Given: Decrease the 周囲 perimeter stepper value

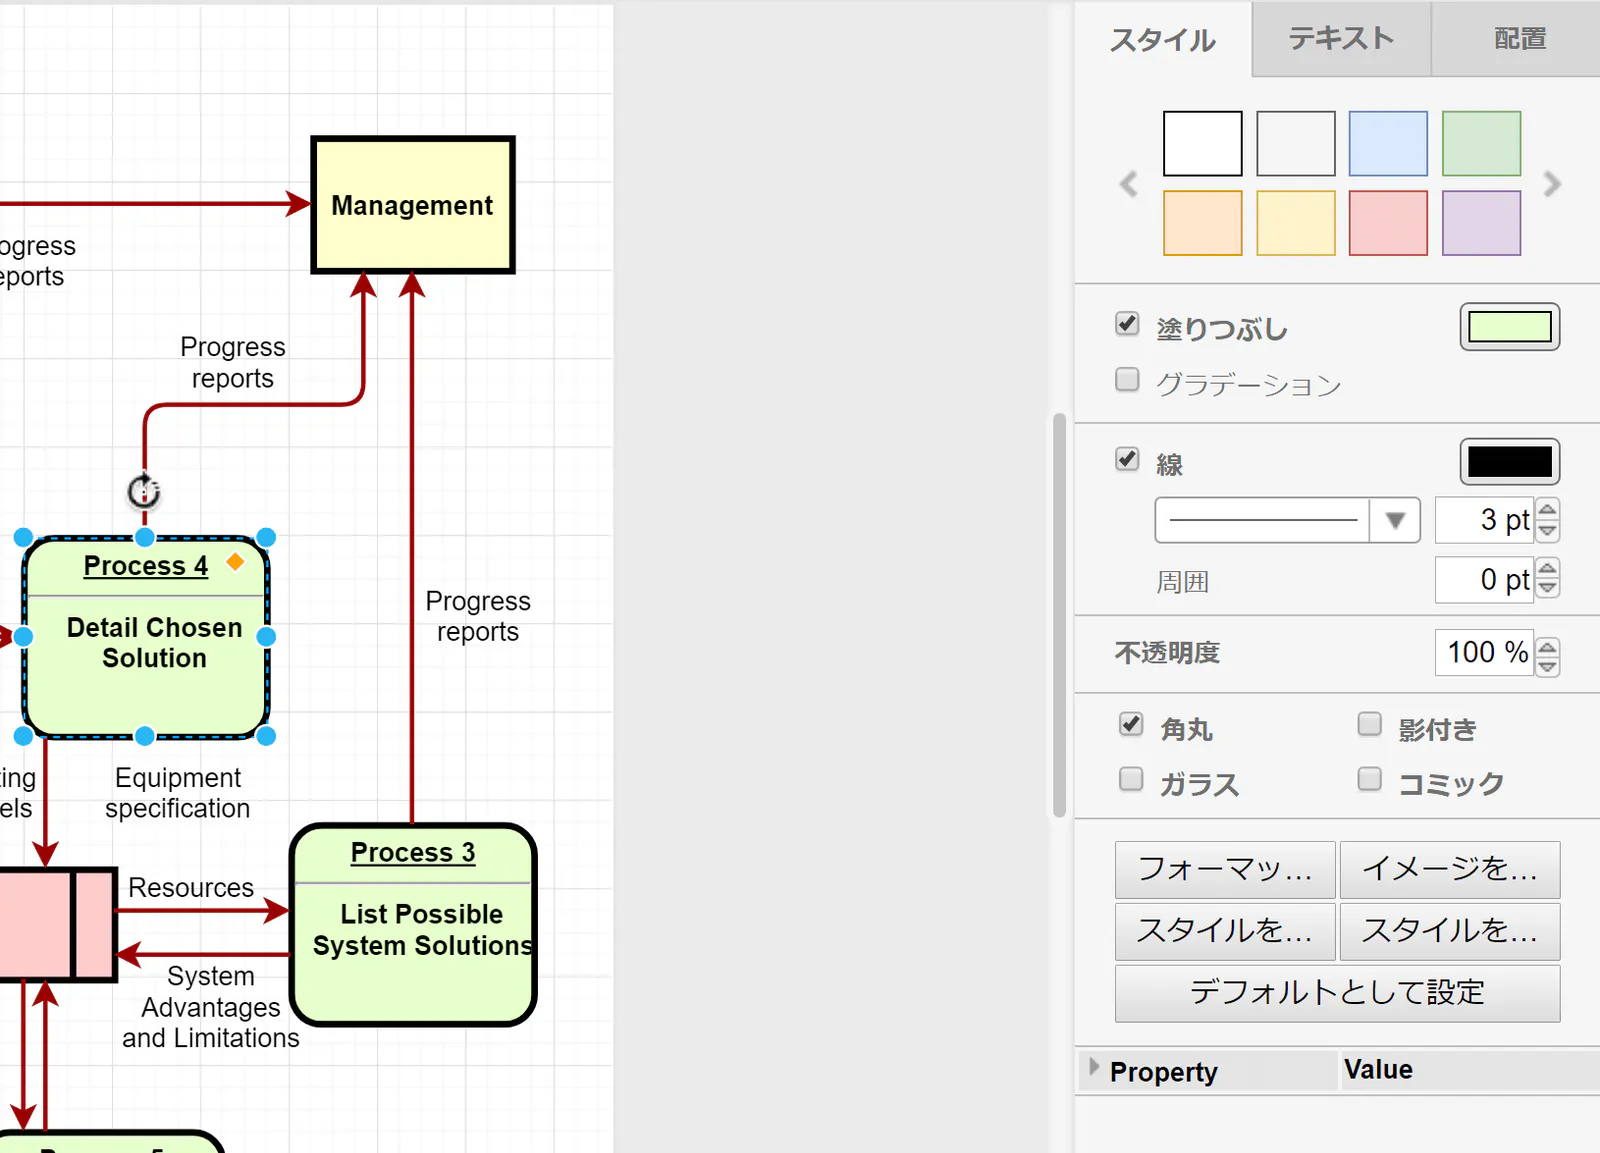Looking at the screenshot, I should (x=1547, y=588).
